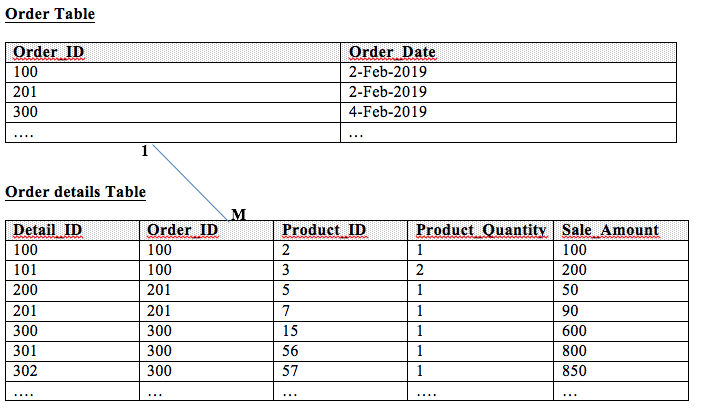The width and height of the screenshot is (708, 413).
Task: Click the "M" relationship cardinality label
Action: click(x=237, y=214)
